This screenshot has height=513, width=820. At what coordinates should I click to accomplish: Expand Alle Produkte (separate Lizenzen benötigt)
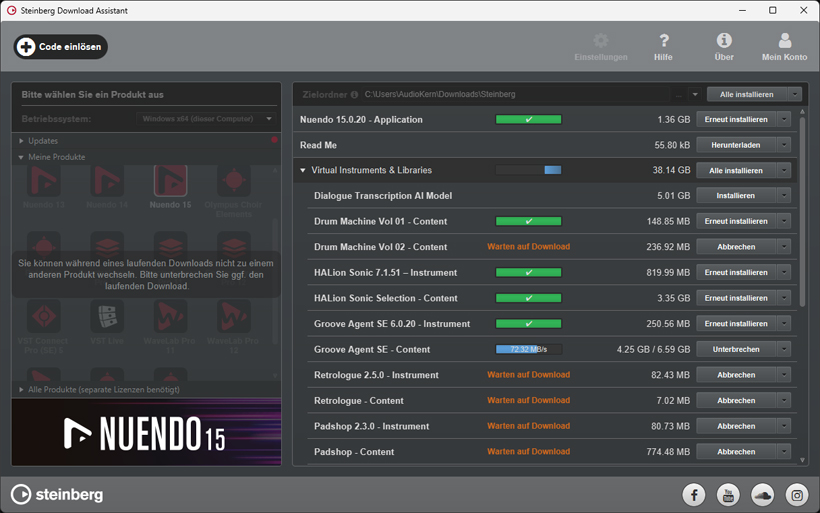pyautogui.click(x=21, y=390)
